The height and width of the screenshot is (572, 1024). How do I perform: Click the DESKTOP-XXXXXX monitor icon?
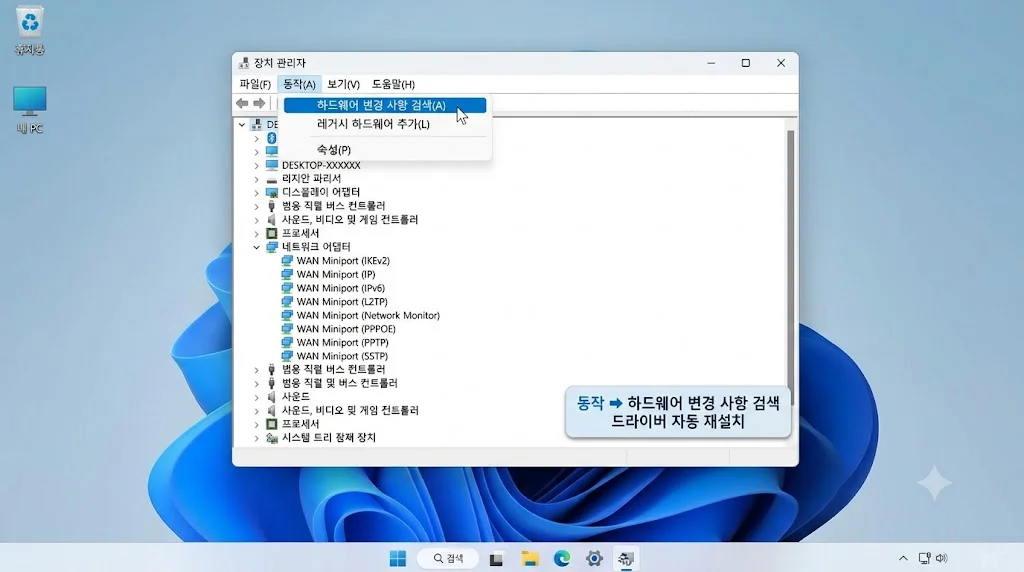tap(272, 165)
